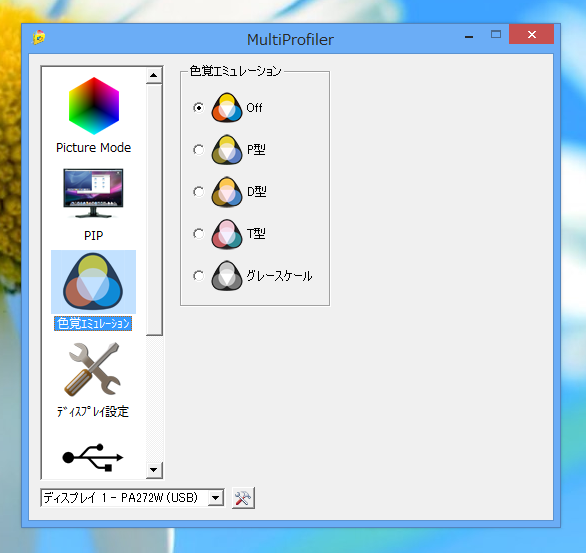Click the T型 option label
The height and width of the screenshot is (553, 586).
tap(256, 234)
